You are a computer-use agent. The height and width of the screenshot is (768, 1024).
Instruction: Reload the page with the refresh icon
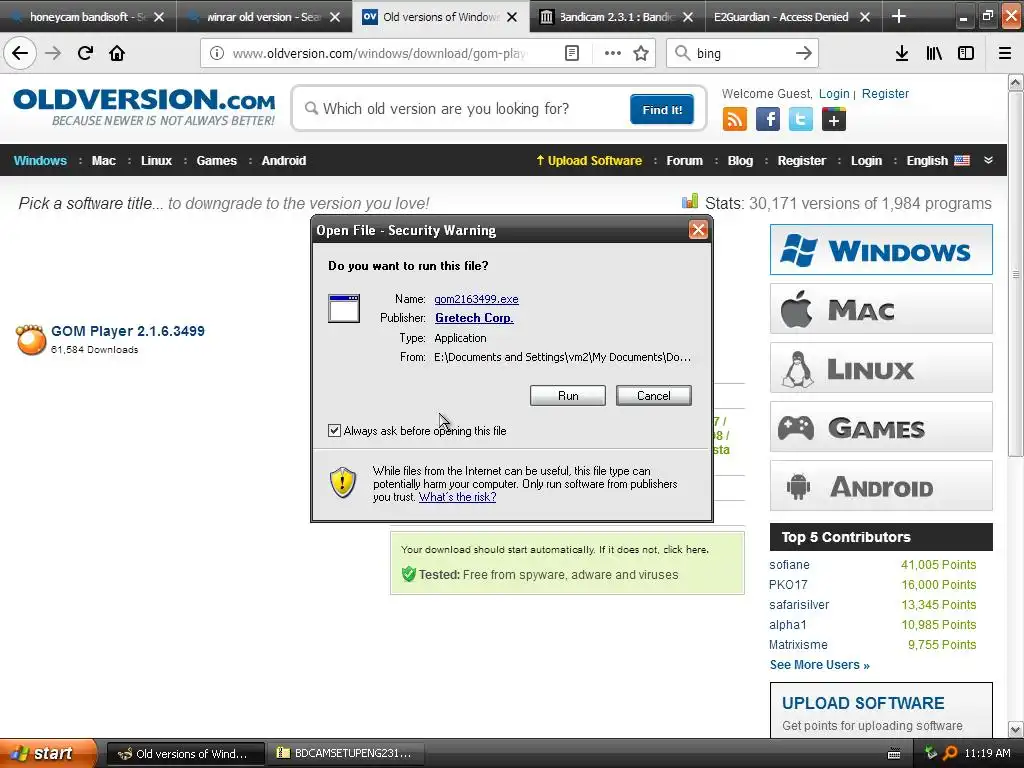pos(85,53)
